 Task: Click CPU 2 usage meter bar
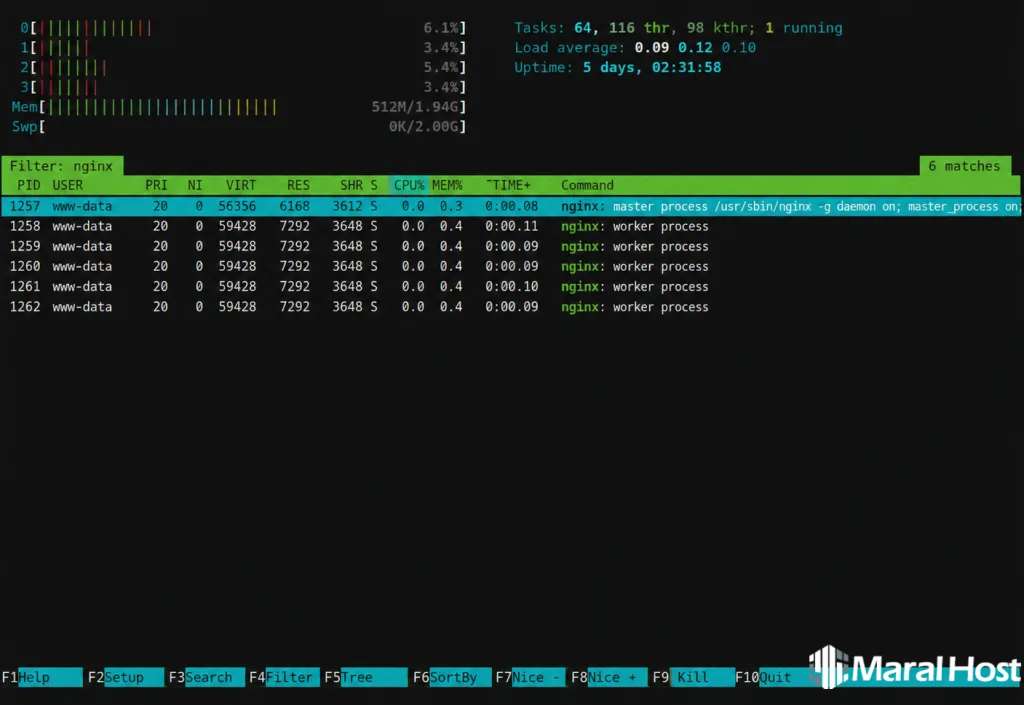click(x=243, y=67)
